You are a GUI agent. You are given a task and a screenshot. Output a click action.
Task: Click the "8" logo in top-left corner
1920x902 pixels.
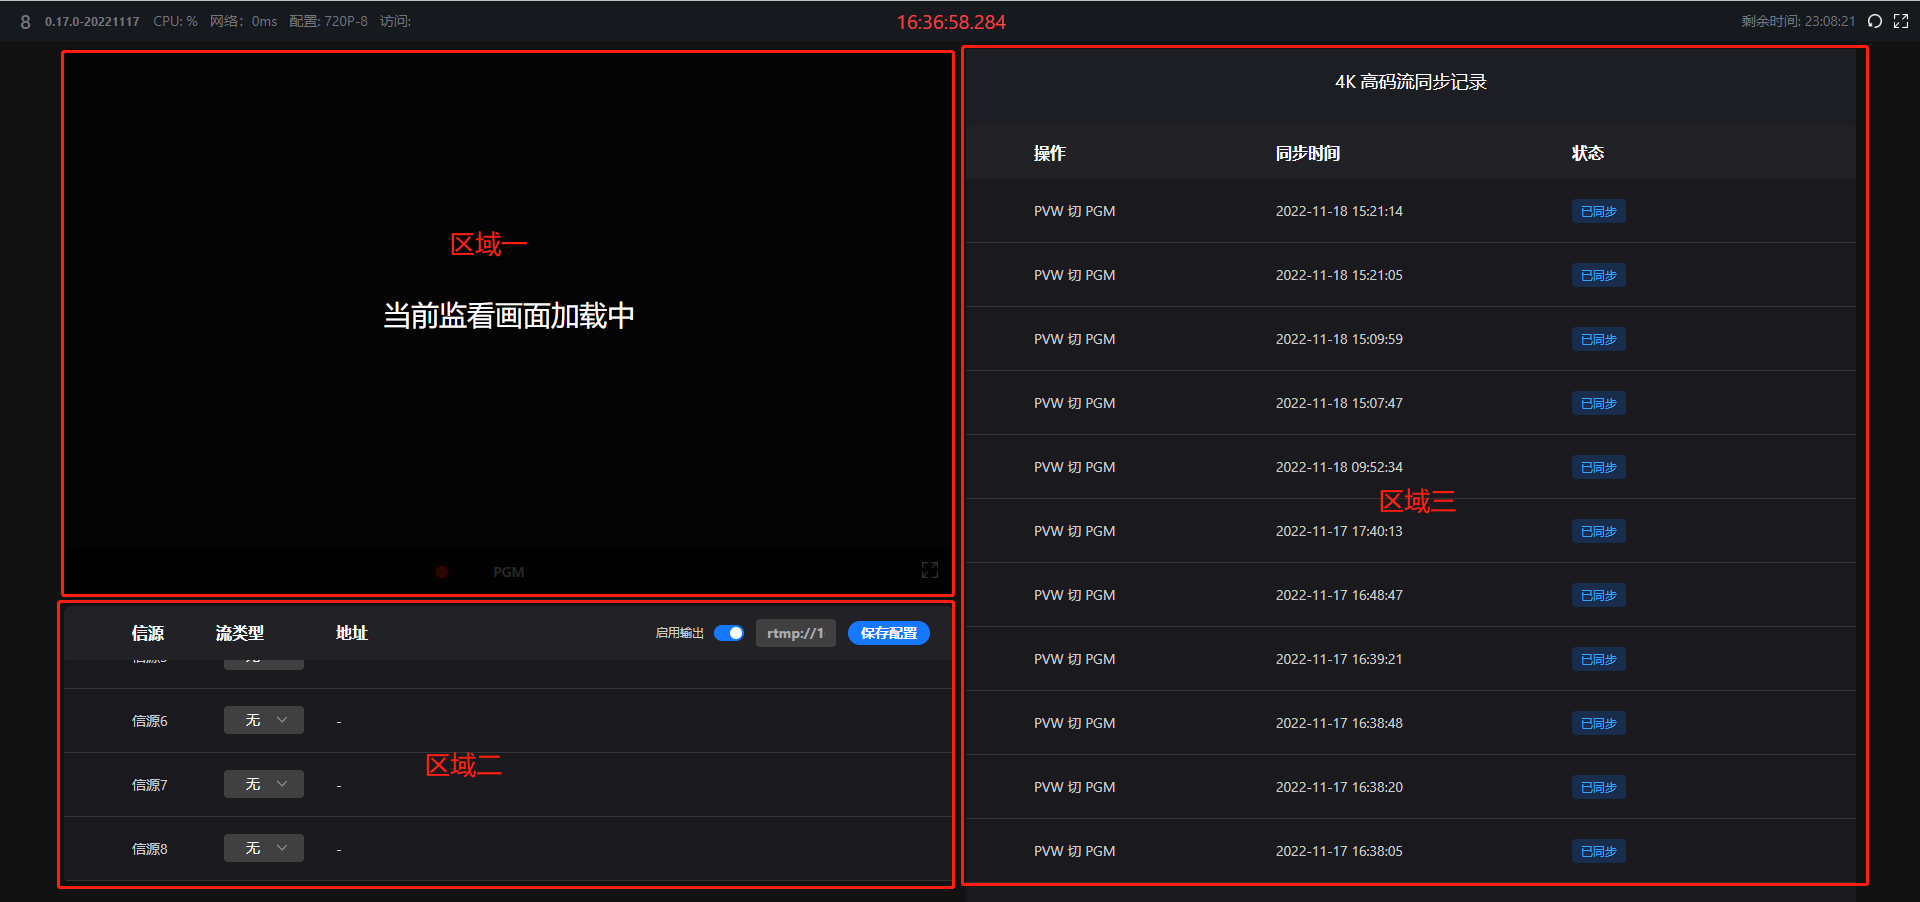coord(25,22)
